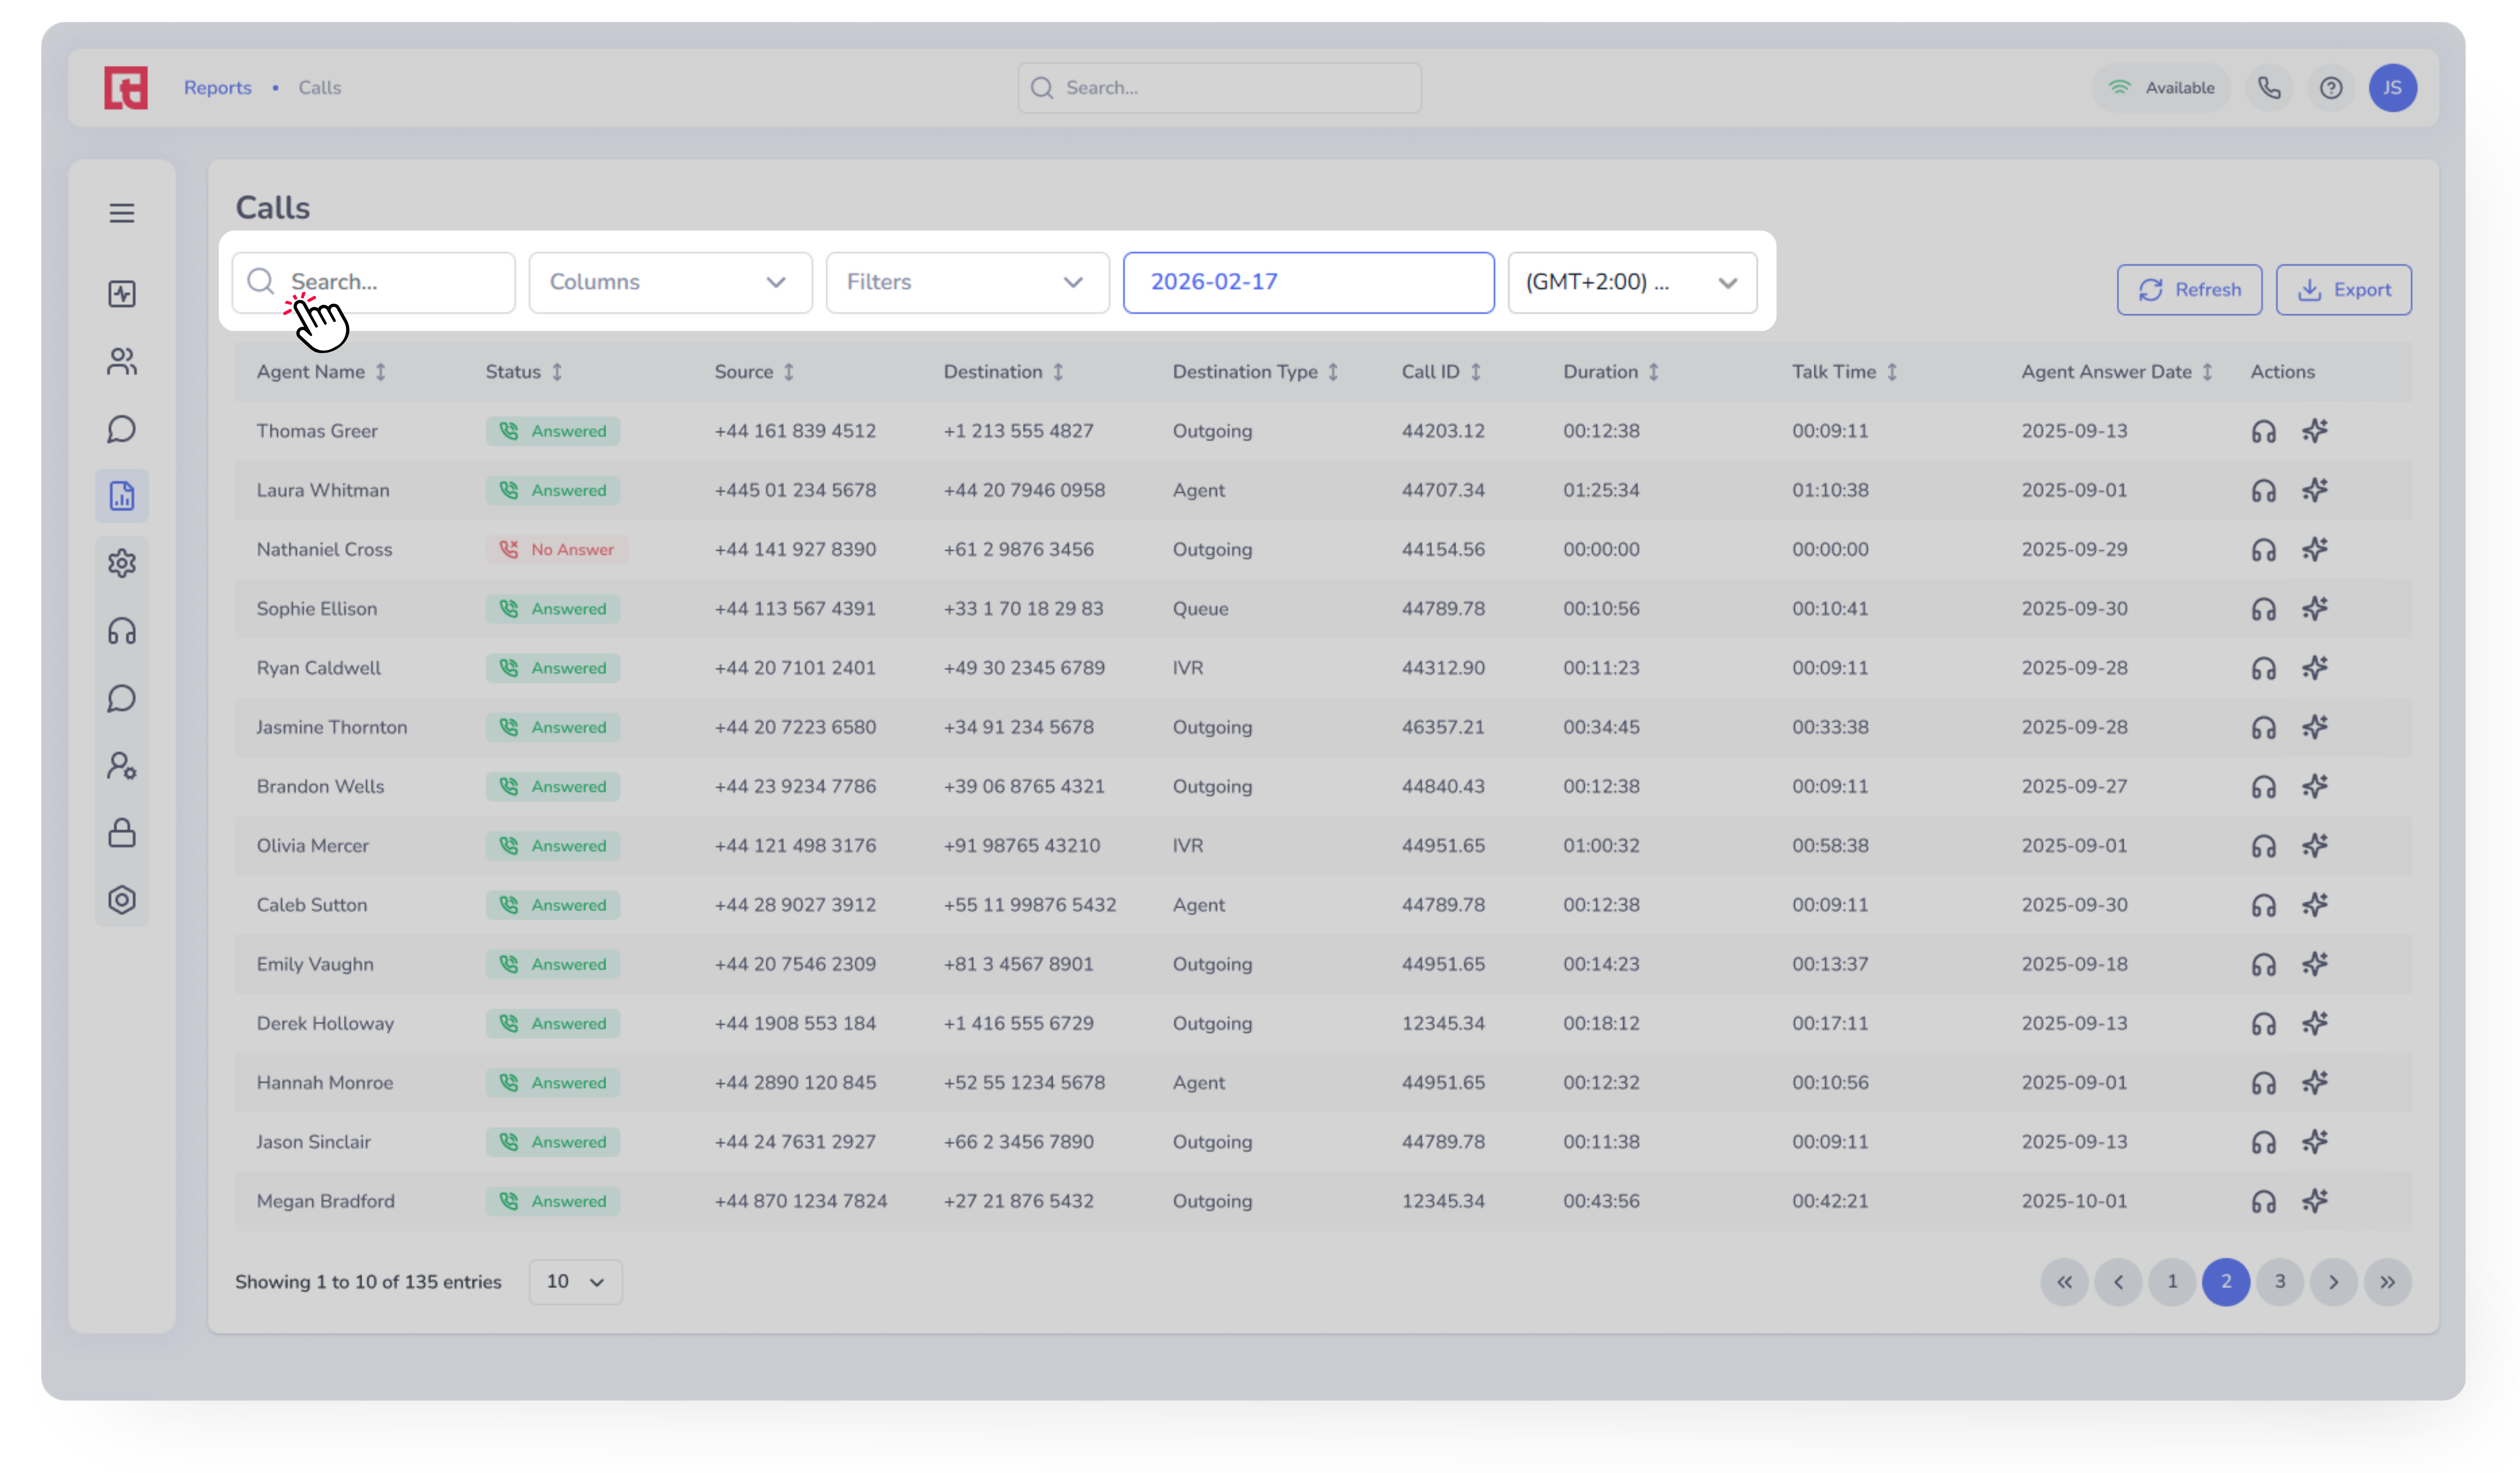Open the help question mark icon
This screenshot has width=2520, height=1473.
tap(2331, 88)
